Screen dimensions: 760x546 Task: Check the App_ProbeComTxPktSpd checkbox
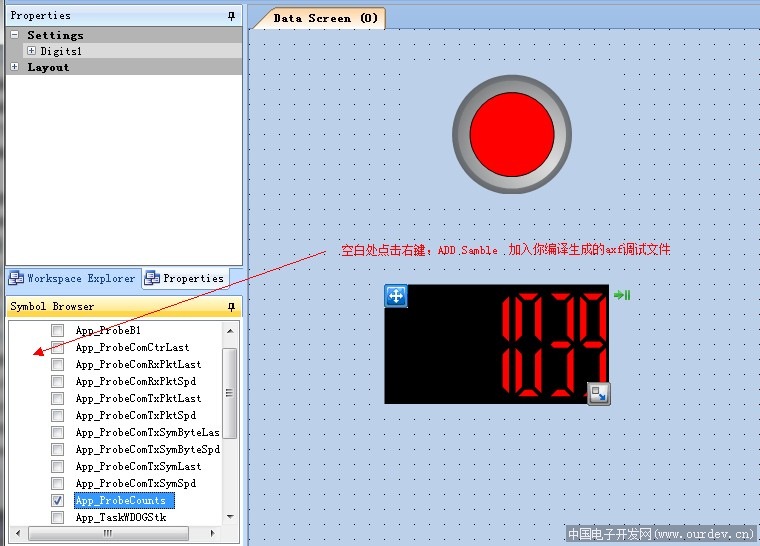[x=57, y=415]
